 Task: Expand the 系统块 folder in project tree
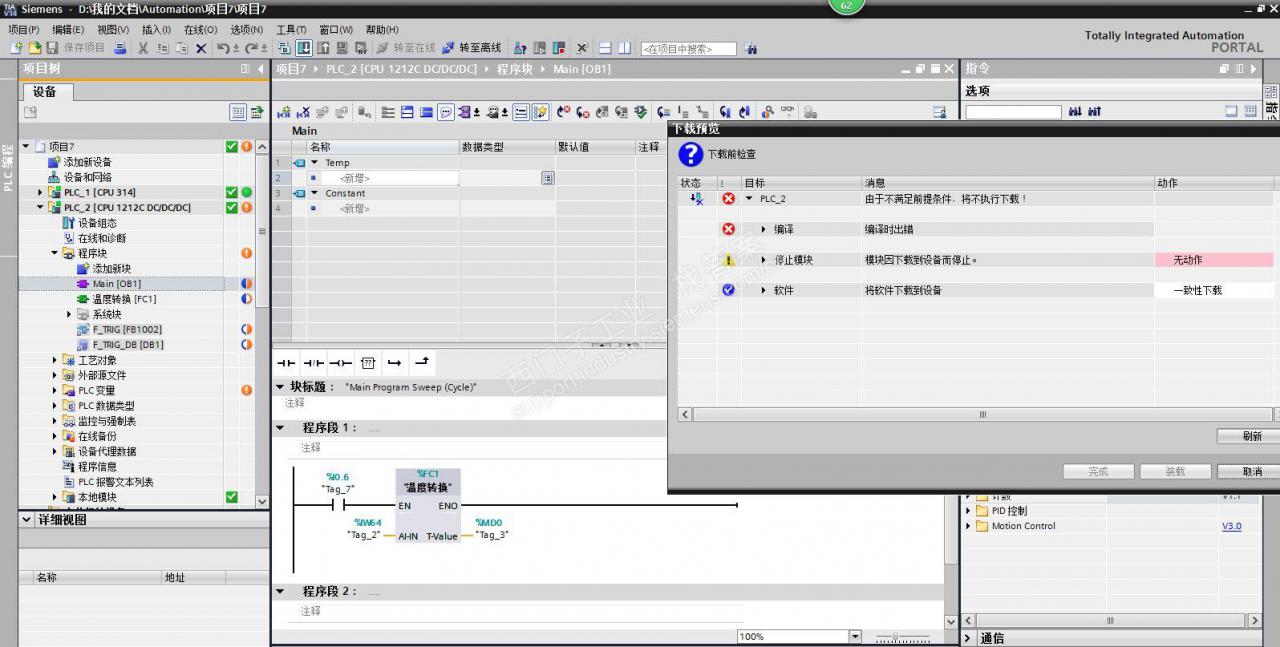coord(69,314)
